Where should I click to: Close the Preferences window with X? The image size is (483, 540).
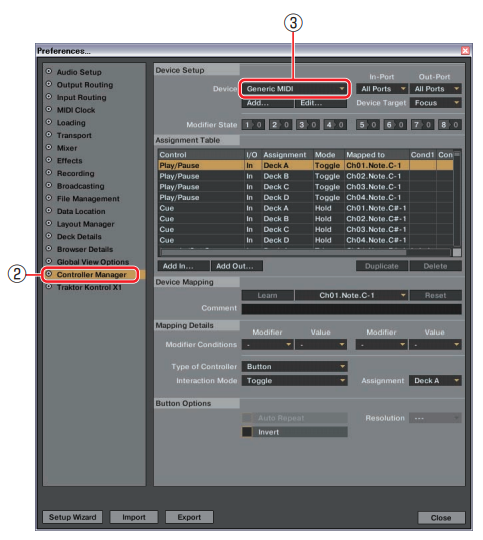(465, 51)
